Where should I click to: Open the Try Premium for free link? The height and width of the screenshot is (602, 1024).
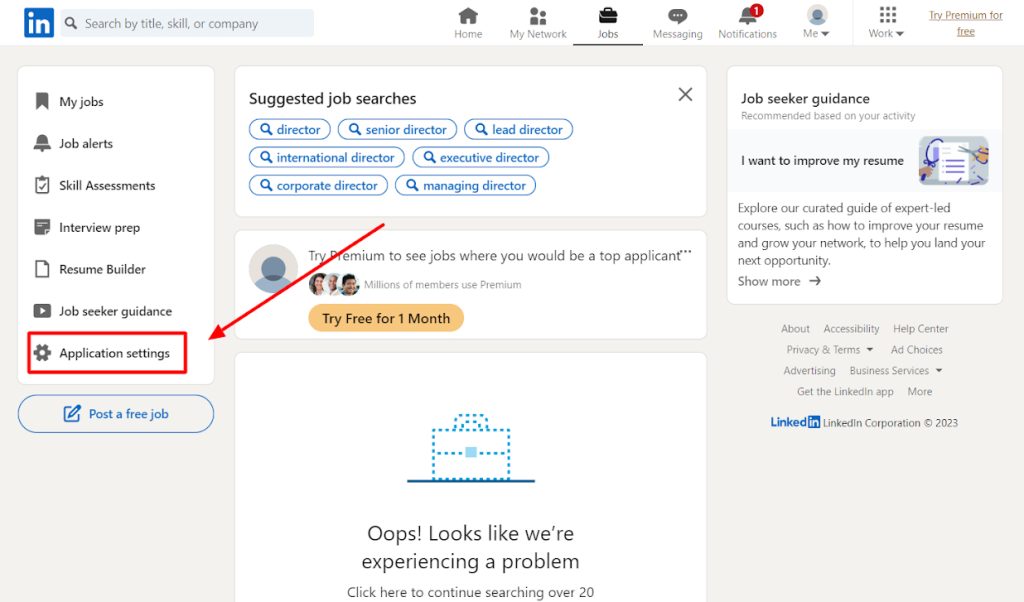[x=964, y=22]
